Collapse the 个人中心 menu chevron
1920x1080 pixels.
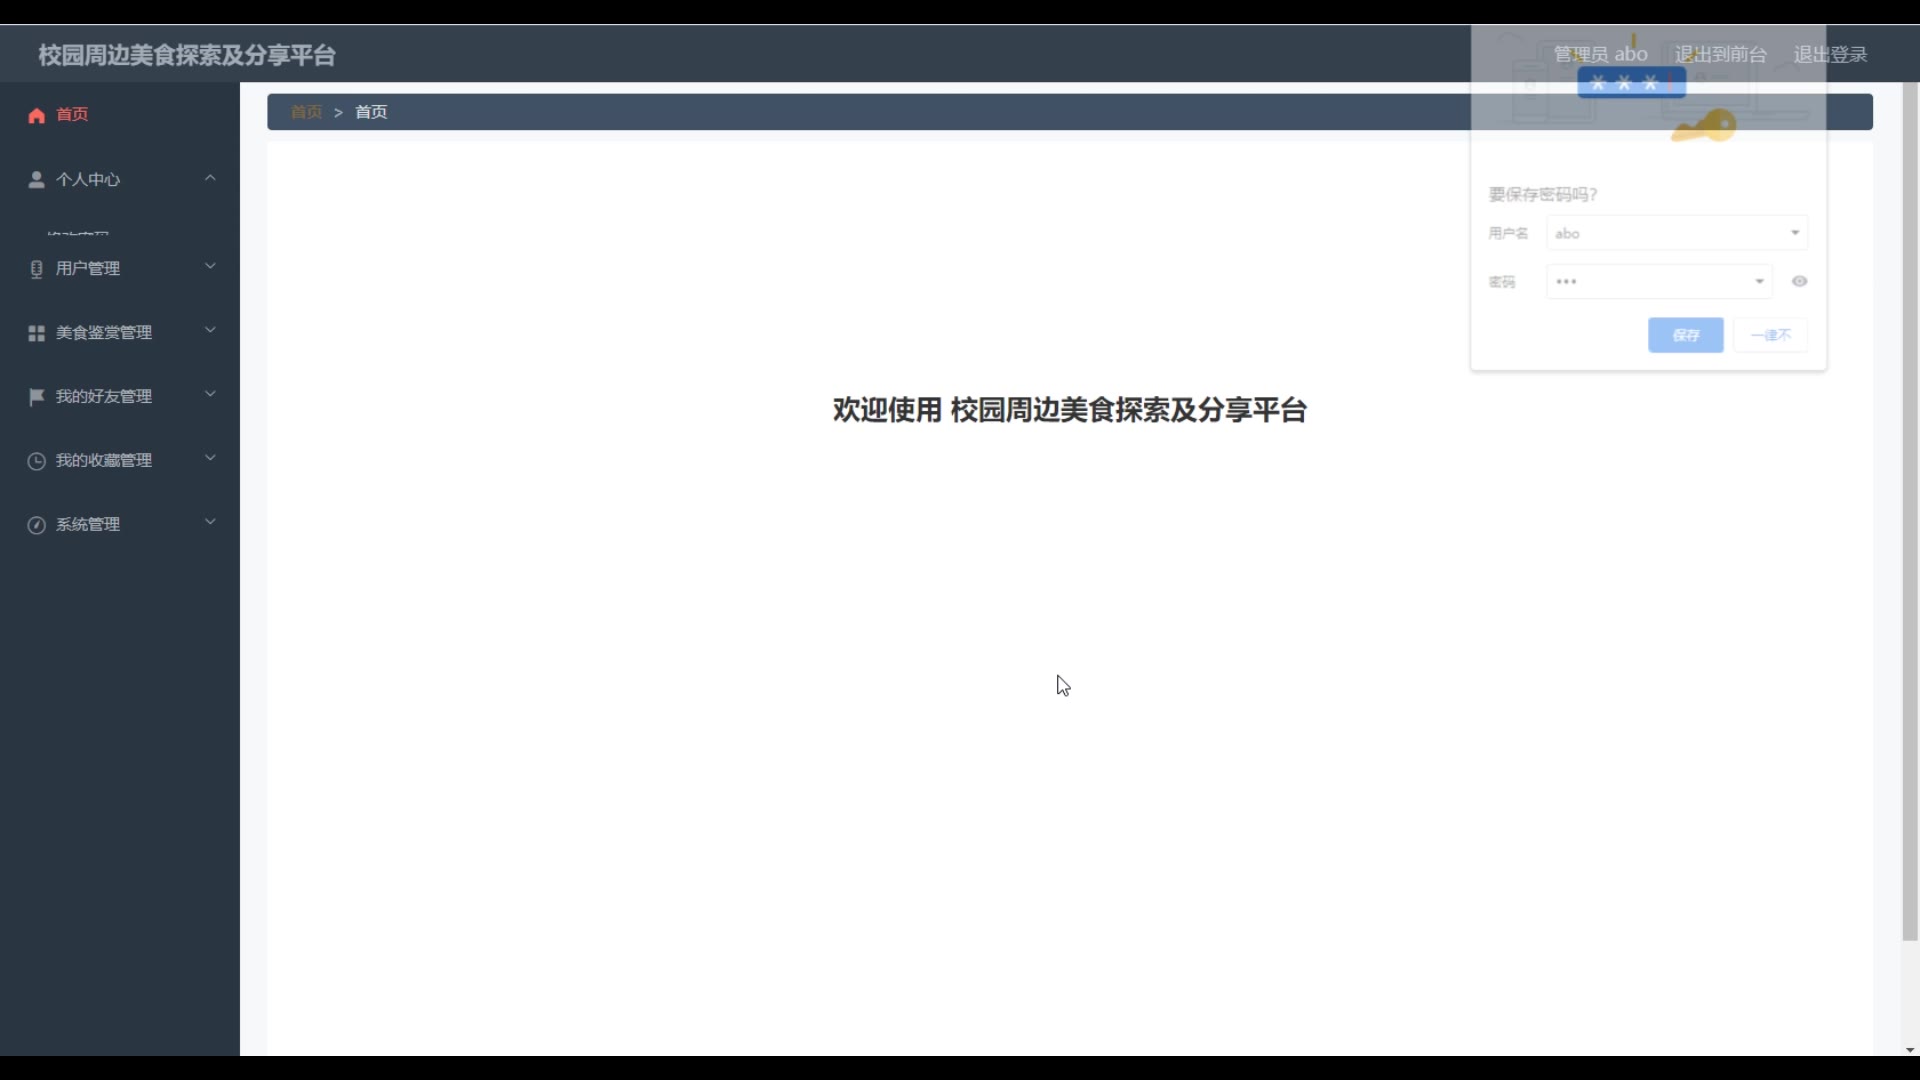[210, 178]
